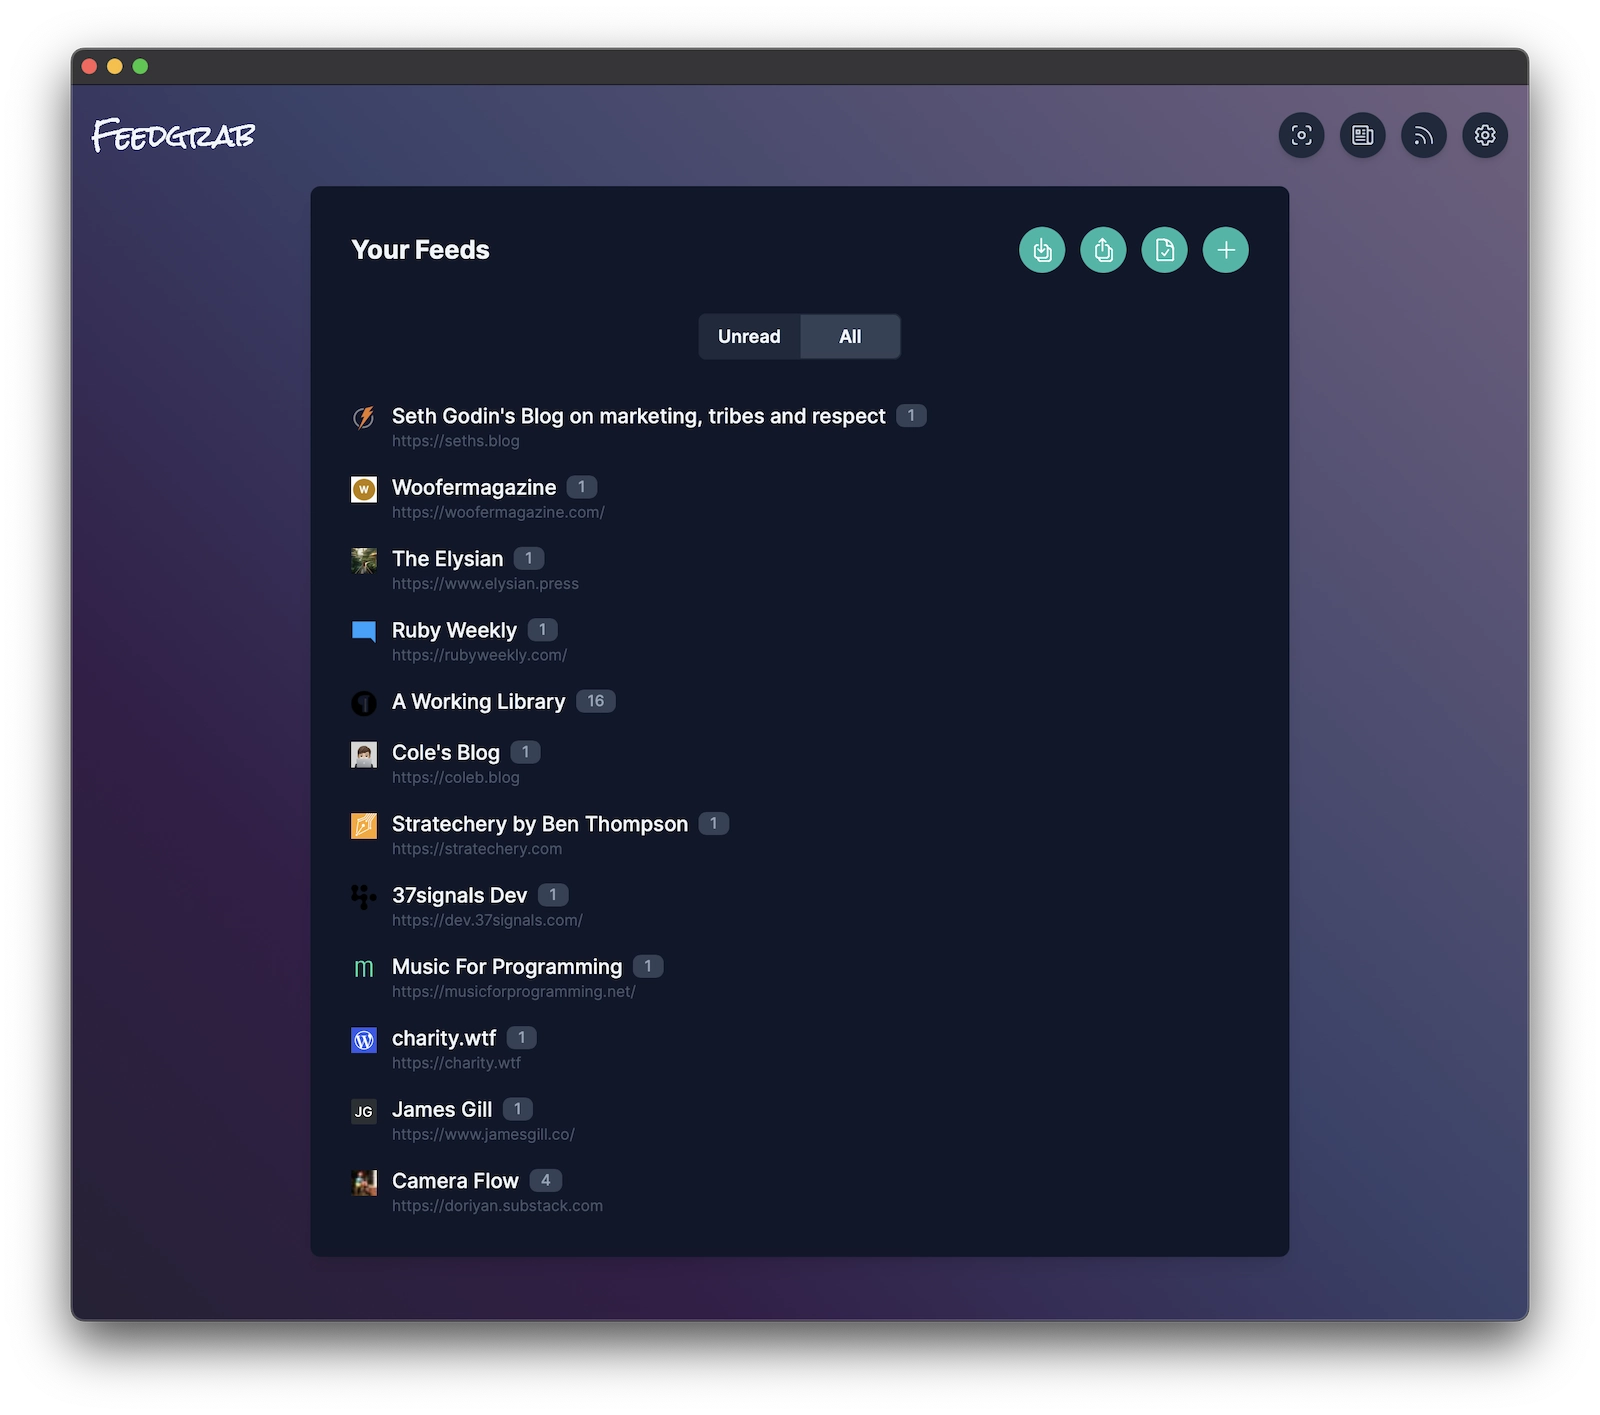1600x1415 pixels.
Task: Click the newspaper articles icon in the header
Action: pyautogui.click(x=1362, y=135)
